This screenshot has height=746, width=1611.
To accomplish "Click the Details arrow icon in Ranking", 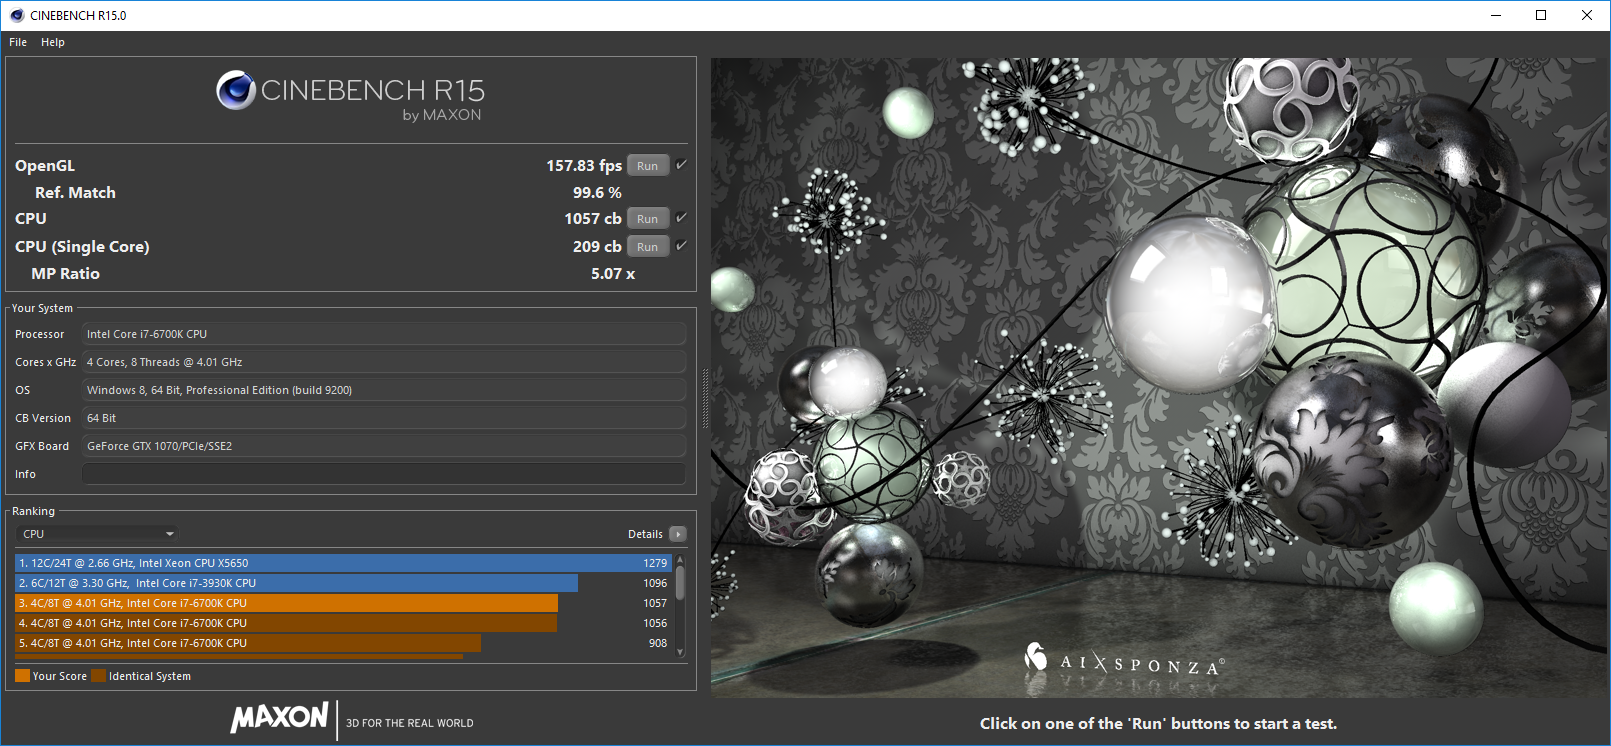I will click(678, 534).
